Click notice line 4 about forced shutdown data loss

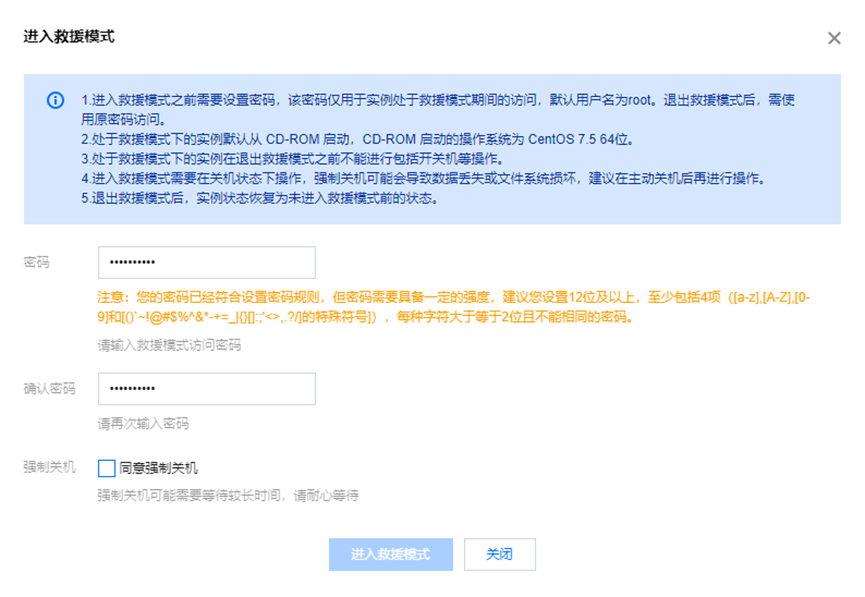pos(424,179)
